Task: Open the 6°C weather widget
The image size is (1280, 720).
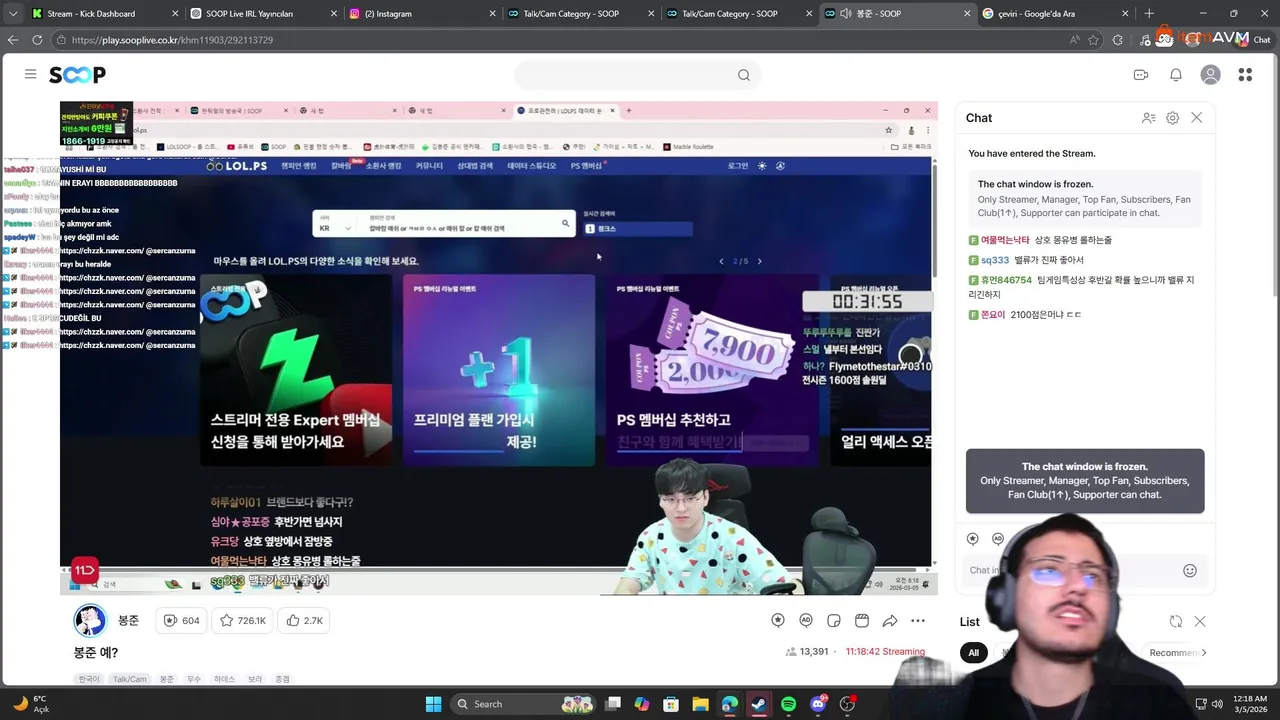Action: [31, 704]
